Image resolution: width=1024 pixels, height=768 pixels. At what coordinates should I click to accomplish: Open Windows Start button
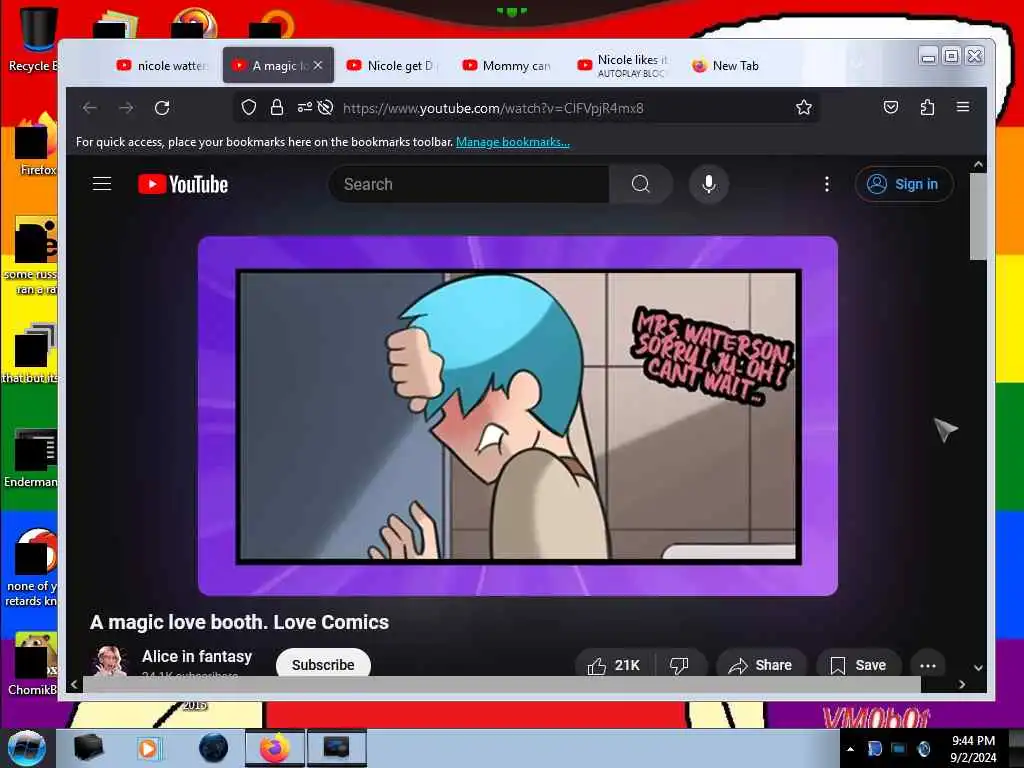point(27,748)
